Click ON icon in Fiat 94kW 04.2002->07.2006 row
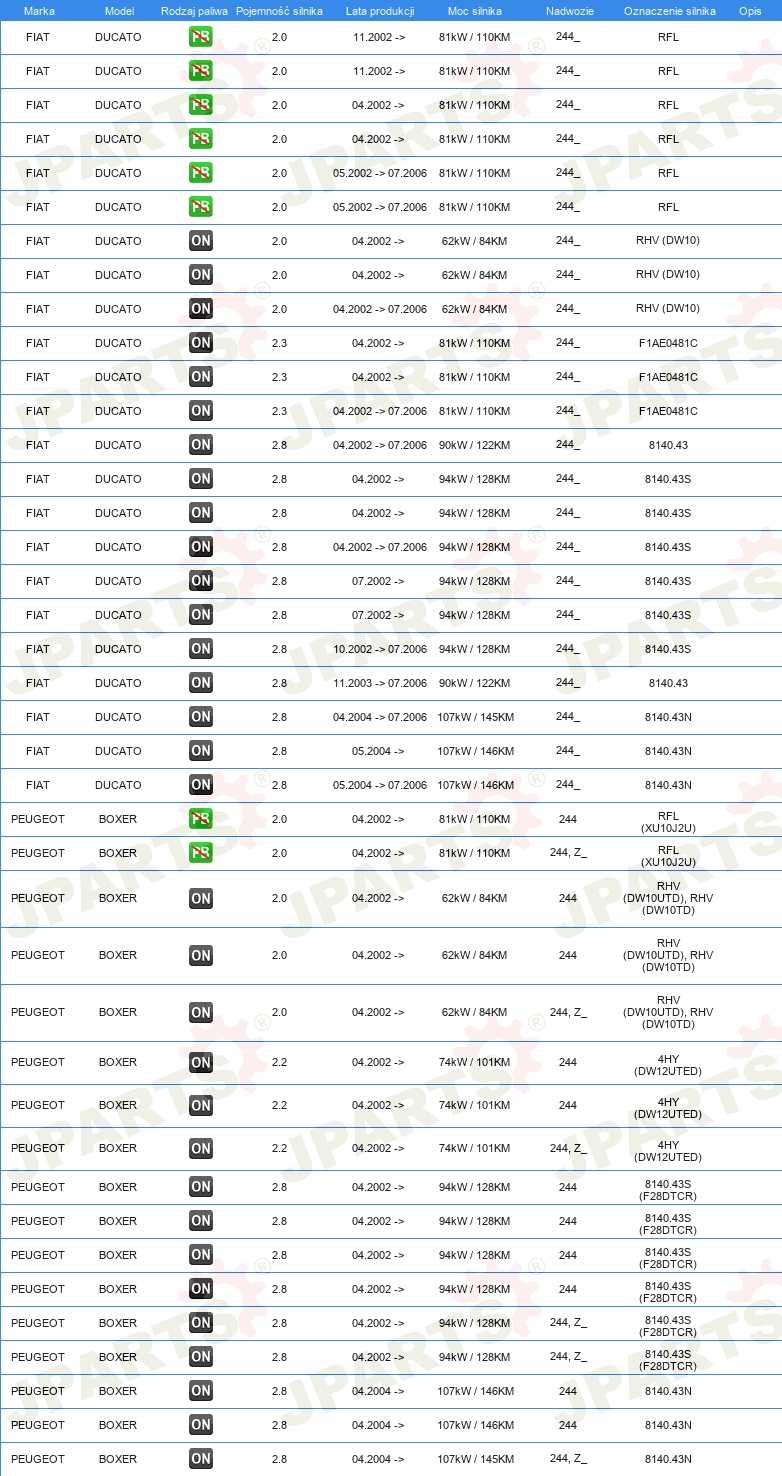Image resolution: width=782 pixels, height=1476 pixels. pos(201,547)
